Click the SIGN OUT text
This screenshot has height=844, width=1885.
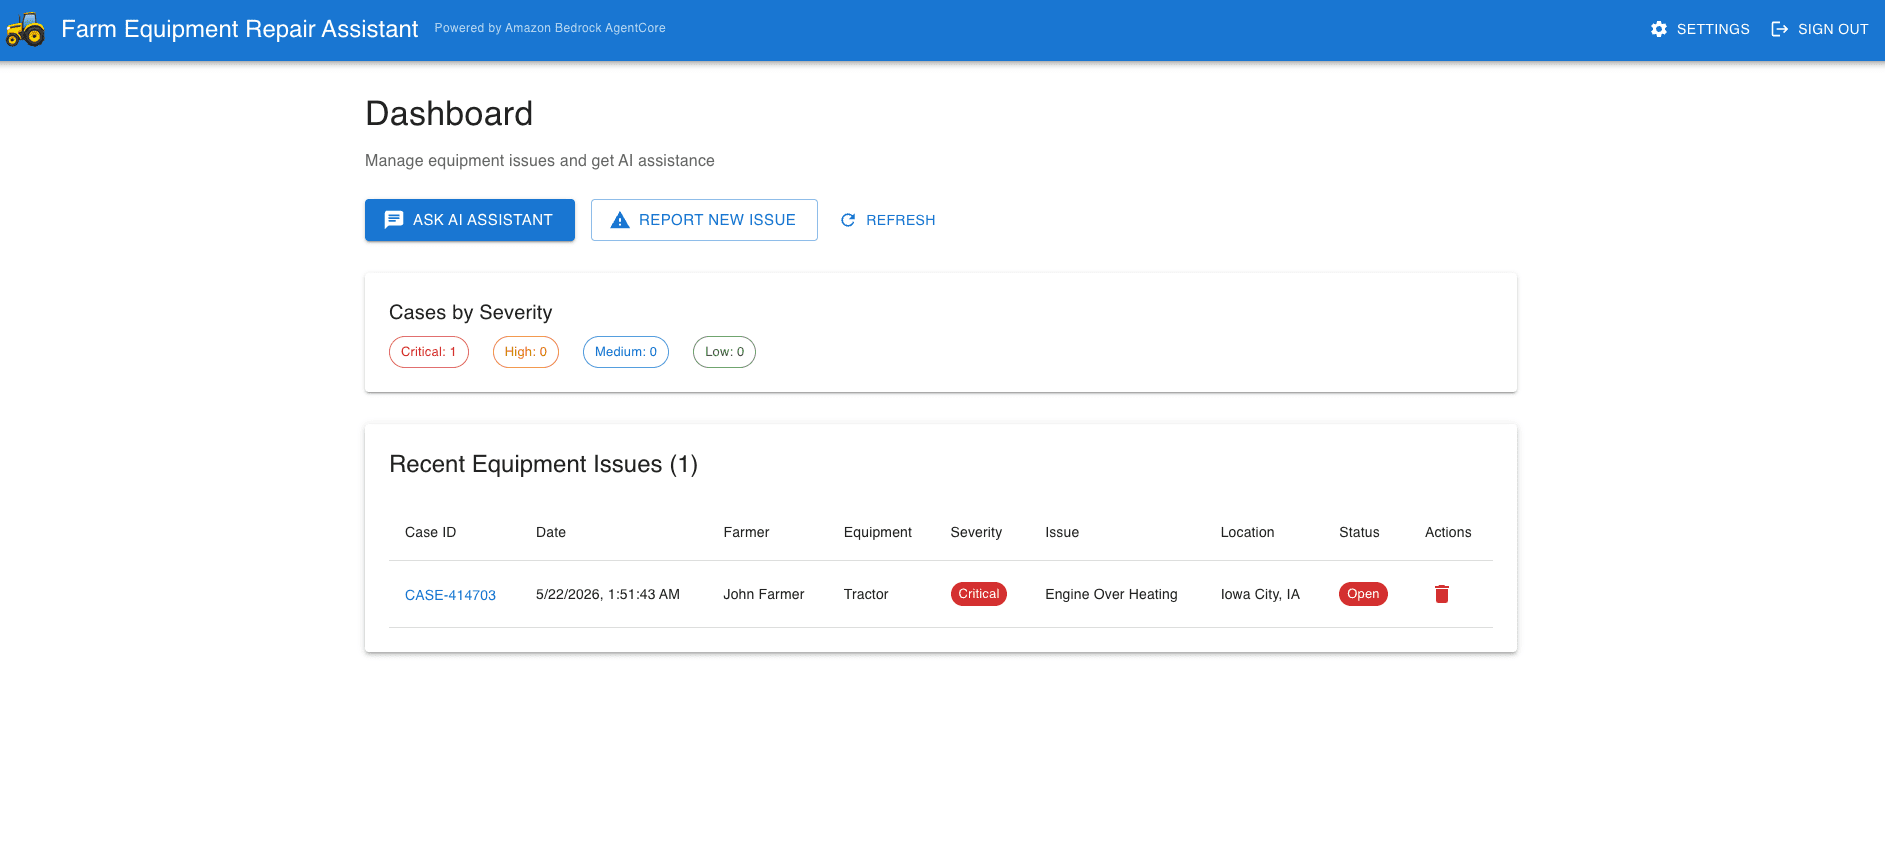pyautogui.click(x=1833, y=29)
